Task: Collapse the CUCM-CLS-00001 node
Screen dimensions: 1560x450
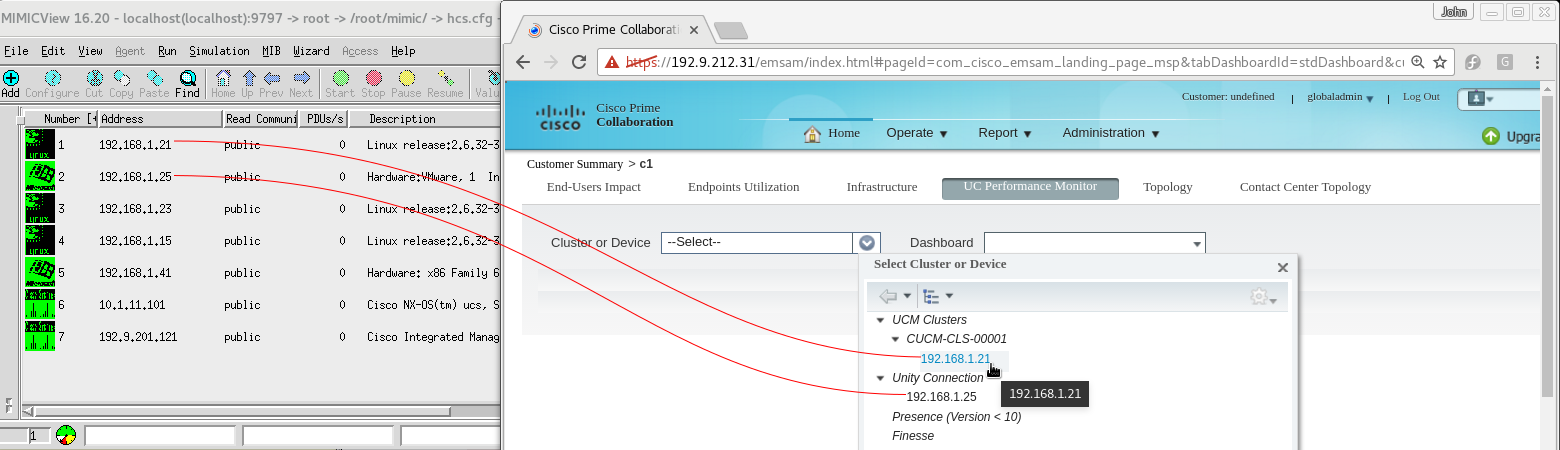Action: pyautogui.click(x=896, y=339)
